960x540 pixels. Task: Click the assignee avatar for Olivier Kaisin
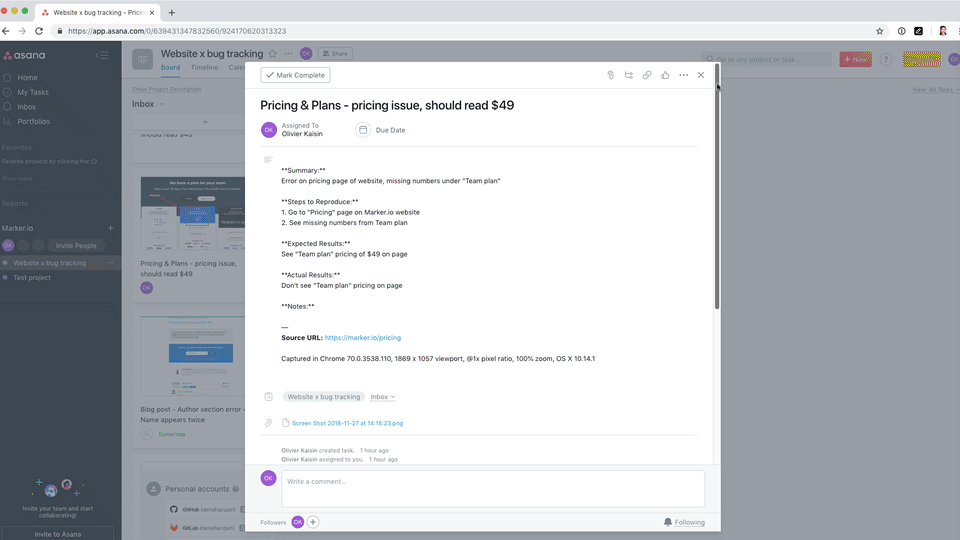[269, 130]
